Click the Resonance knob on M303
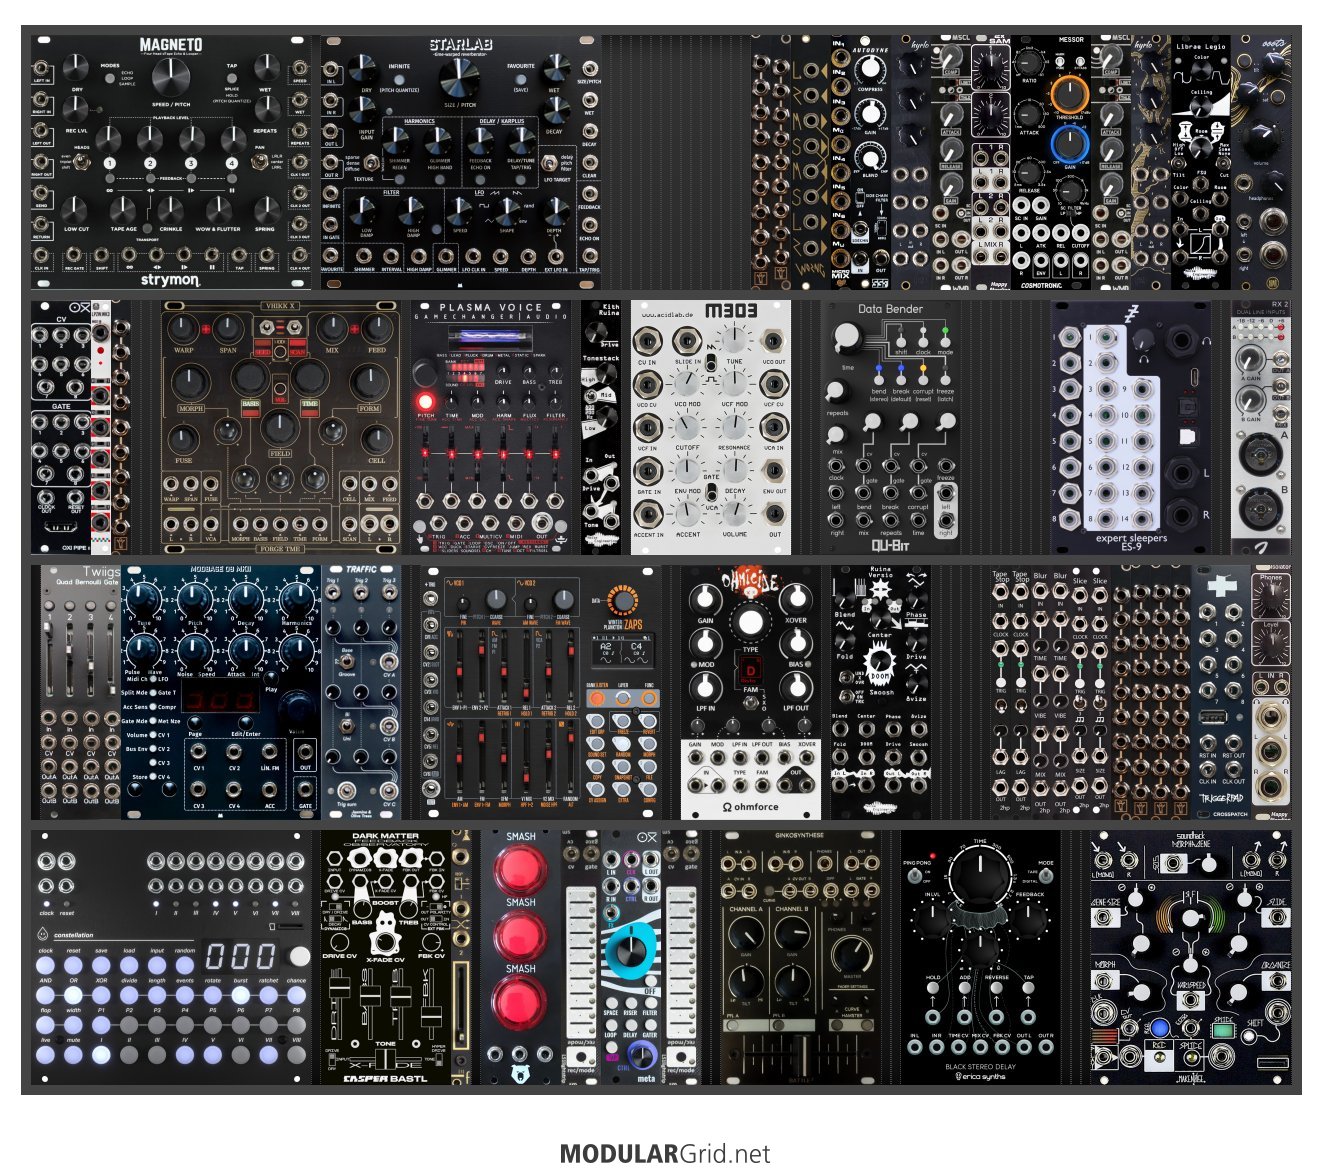 tap(734, 426)
